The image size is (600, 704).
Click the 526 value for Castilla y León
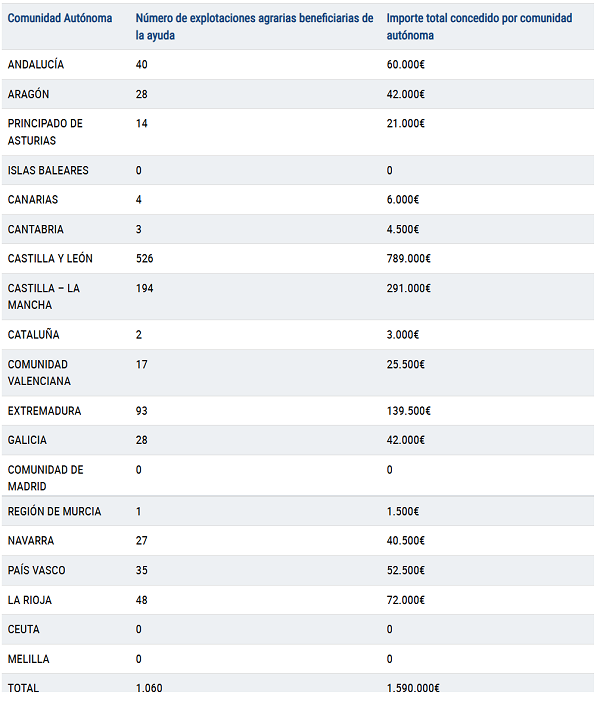point(145,258)
